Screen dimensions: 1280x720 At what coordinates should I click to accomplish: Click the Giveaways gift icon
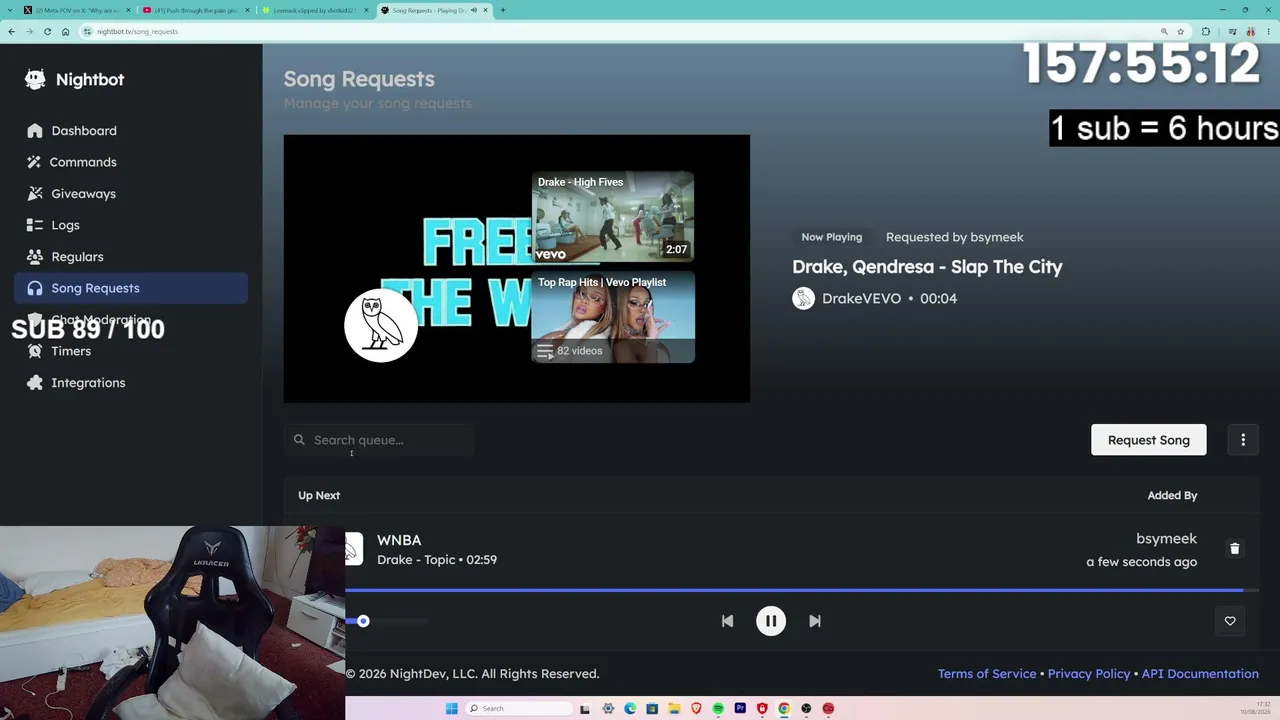(x=35, y=194)
